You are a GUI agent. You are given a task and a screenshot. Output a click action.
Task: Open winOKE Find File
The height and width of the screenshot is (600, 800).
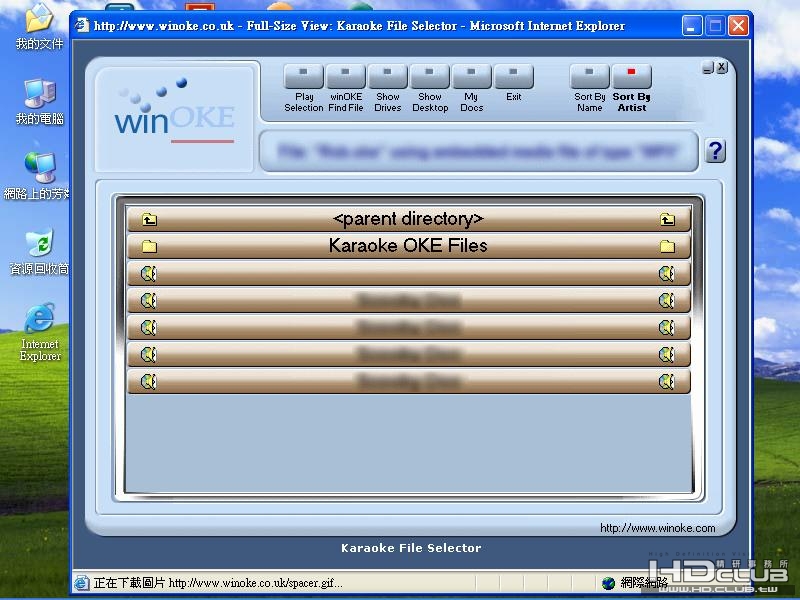click(x=345, y=77)
